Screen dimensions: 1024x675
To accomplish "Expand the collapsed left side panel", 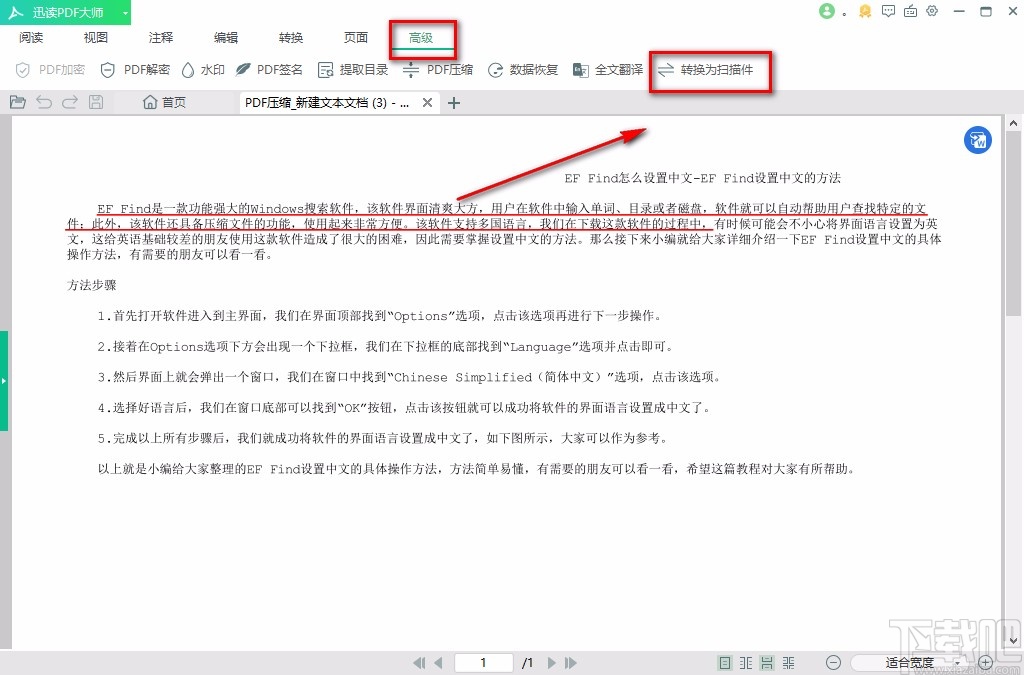I will point(5,380).
